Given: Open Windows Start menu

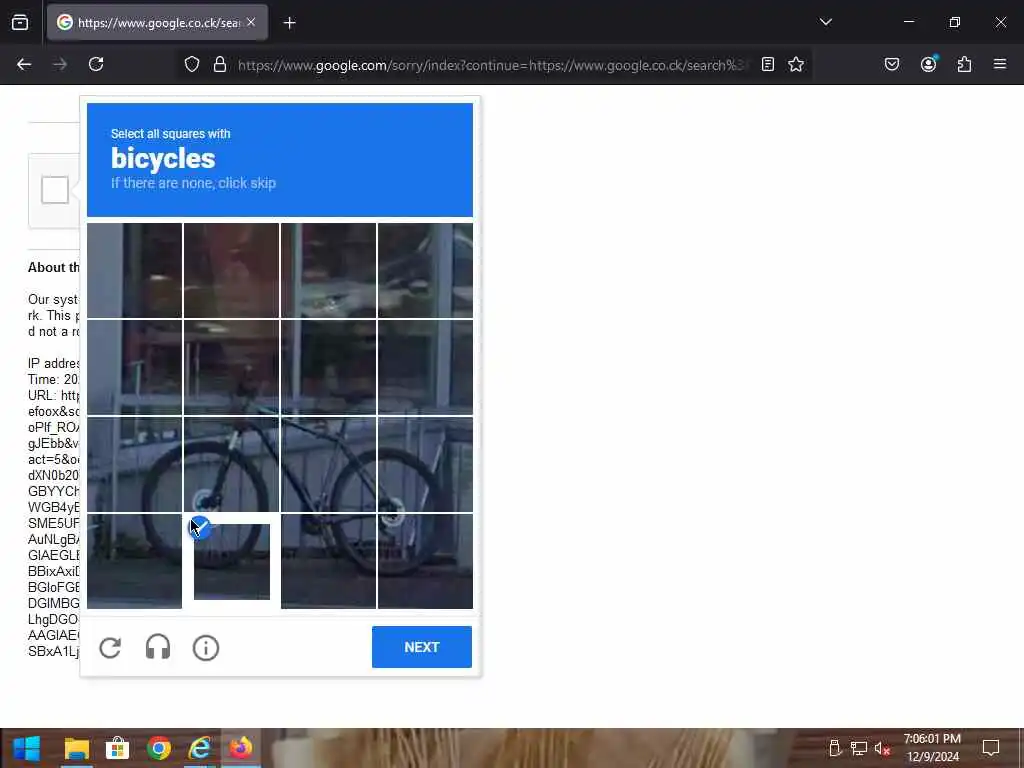Looking at the screenshot, I should tap(27, 748).
